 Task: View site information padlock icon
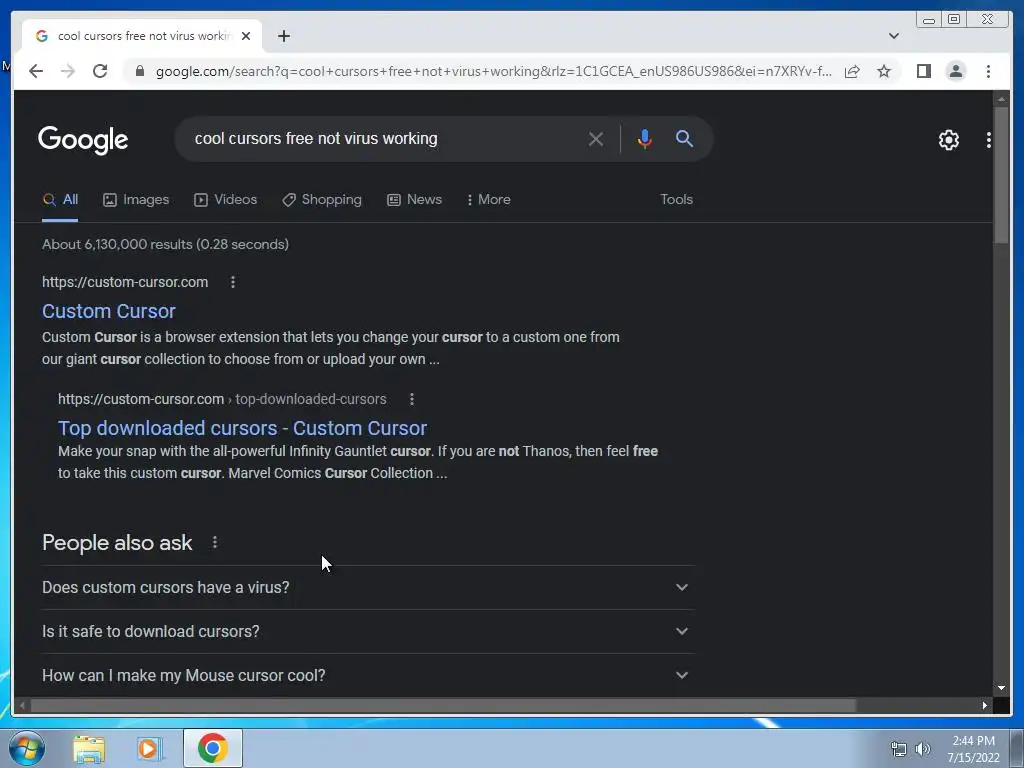140,71
